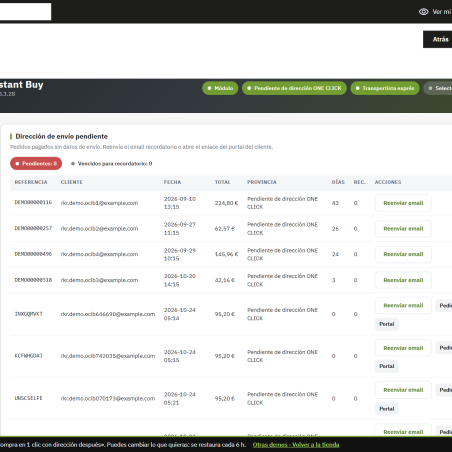Click the Transportista exprés pill
452x452 pixels.
385,88
